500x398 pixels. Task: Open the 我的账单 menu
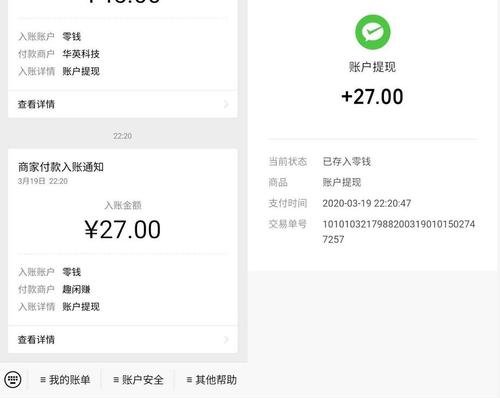65,380
